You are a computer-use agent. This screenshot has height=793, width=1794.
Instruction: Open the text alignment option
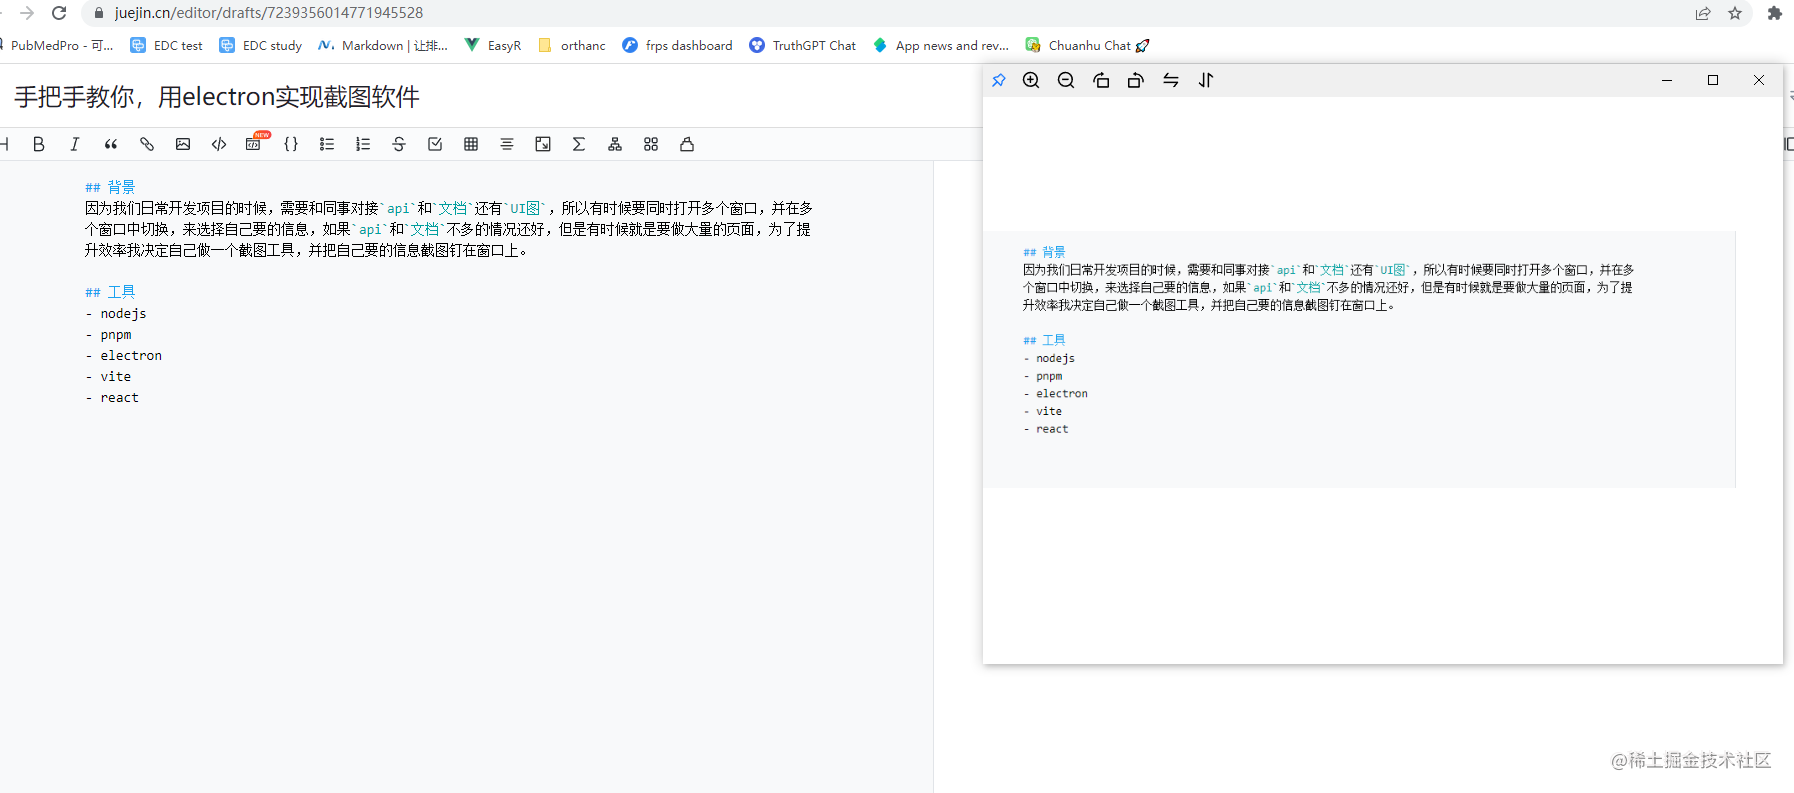point(507,144)
